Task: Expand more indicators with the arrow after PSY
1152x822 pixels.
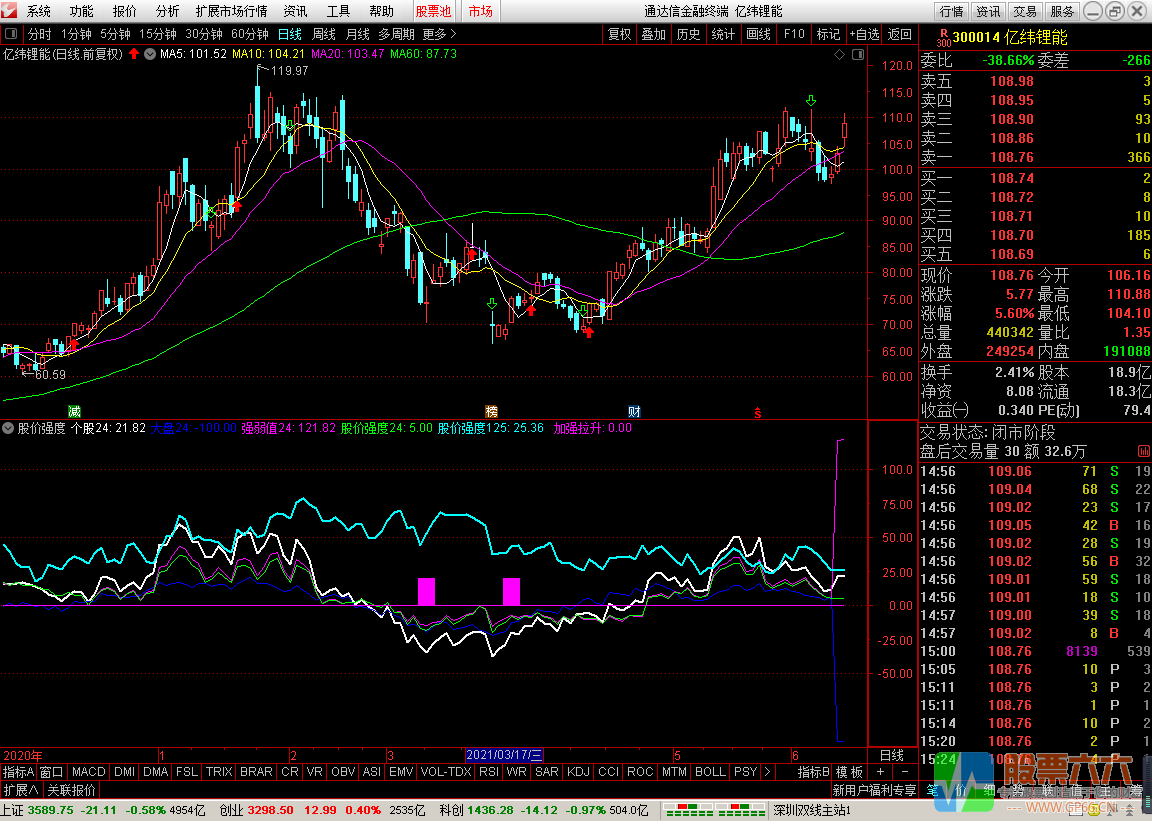Action: [768, 771]
